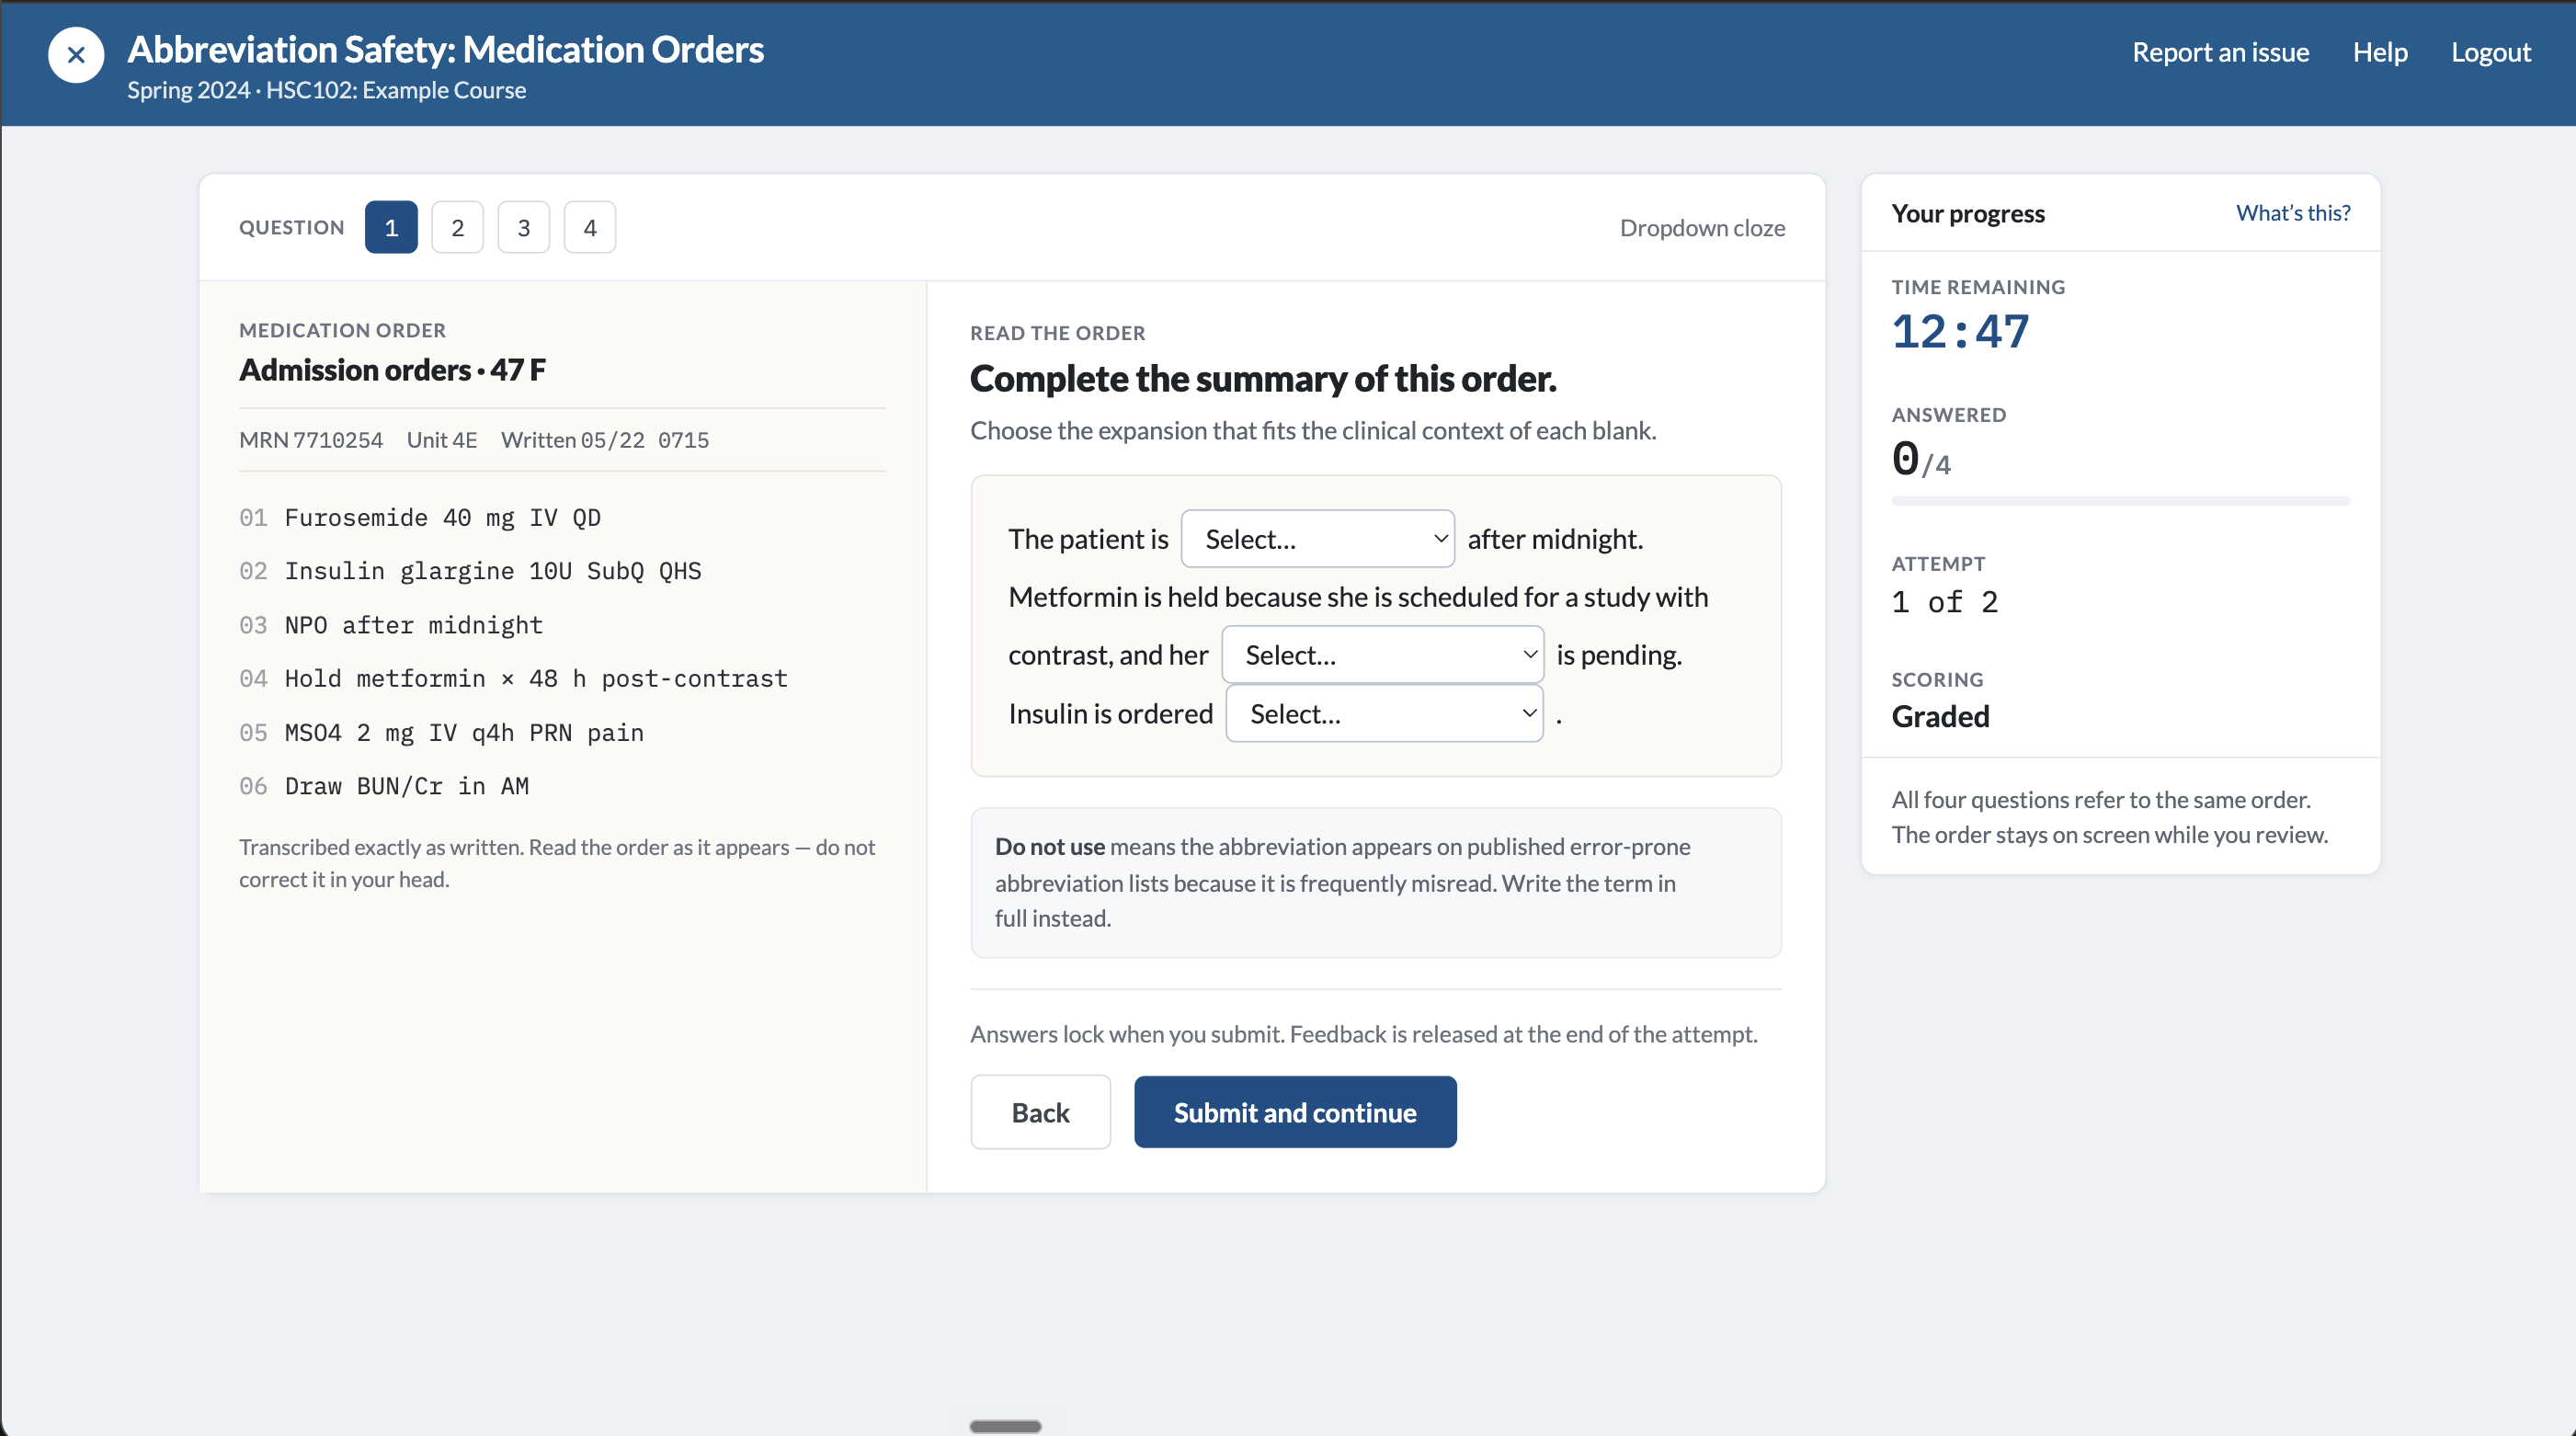
Task: Click the horizontal scrollbar thumb at bottom
Action: [x=1005, y=1426]
